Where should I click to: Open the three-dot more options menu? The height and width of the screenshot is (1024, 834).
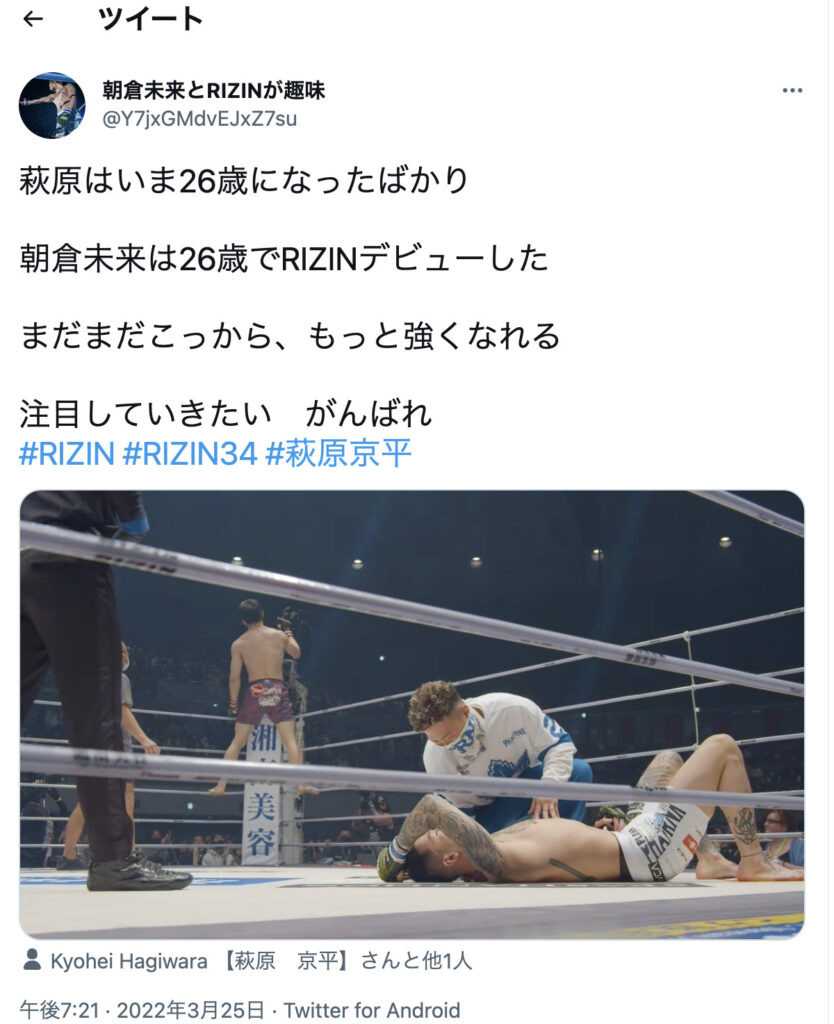(792, 90)
